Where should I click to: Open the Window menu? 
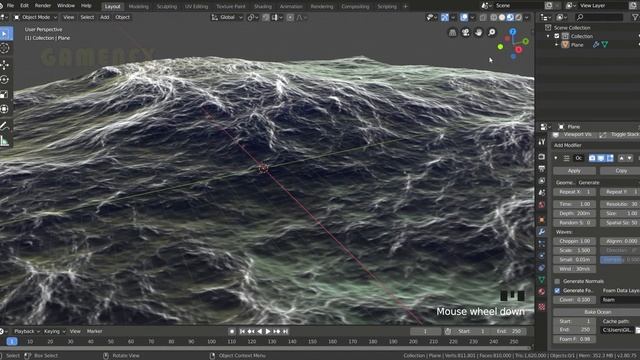pyautogui.click(x=66, y=6)
